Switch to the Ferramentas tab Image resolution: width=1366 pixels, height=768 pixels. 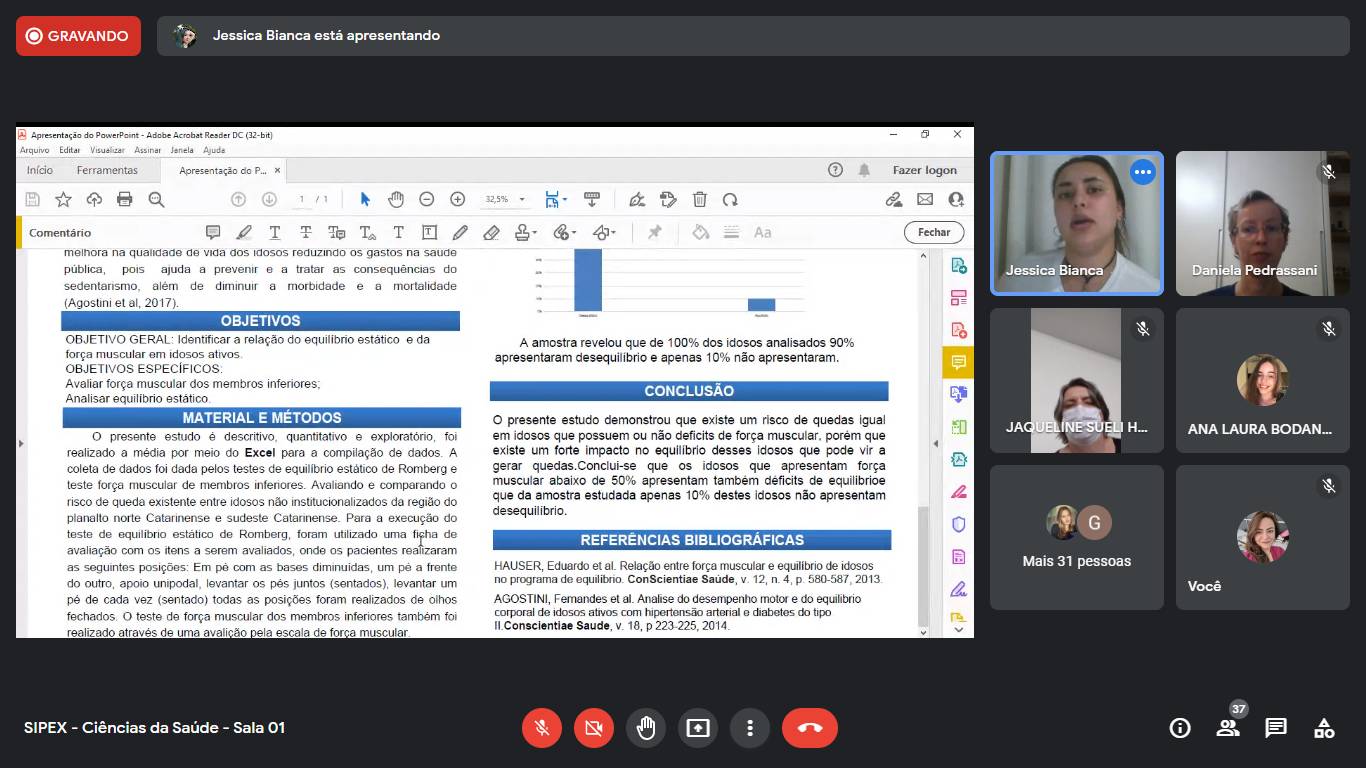click(107, 170)
